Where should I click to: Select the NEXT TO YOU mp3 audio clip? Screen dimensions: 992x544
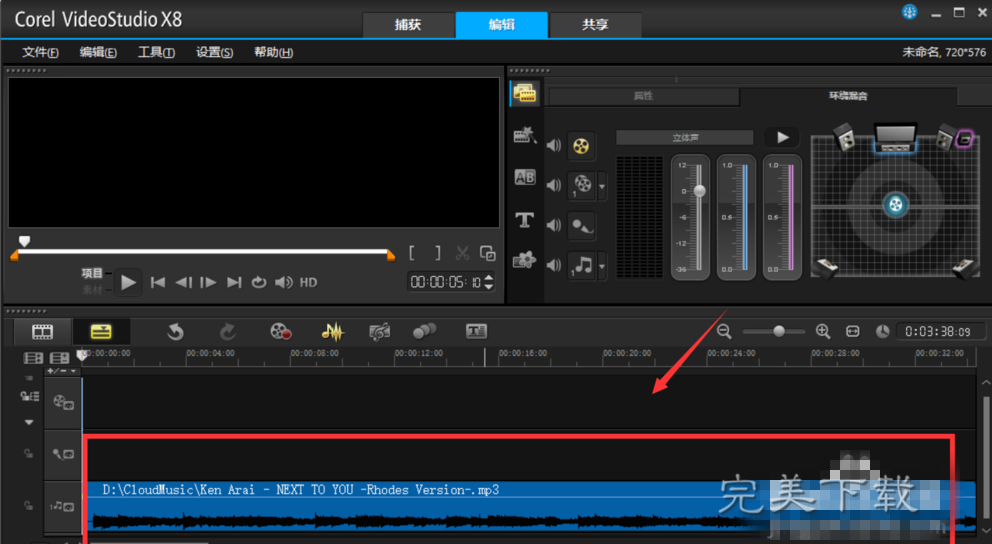tap(530, 506)
